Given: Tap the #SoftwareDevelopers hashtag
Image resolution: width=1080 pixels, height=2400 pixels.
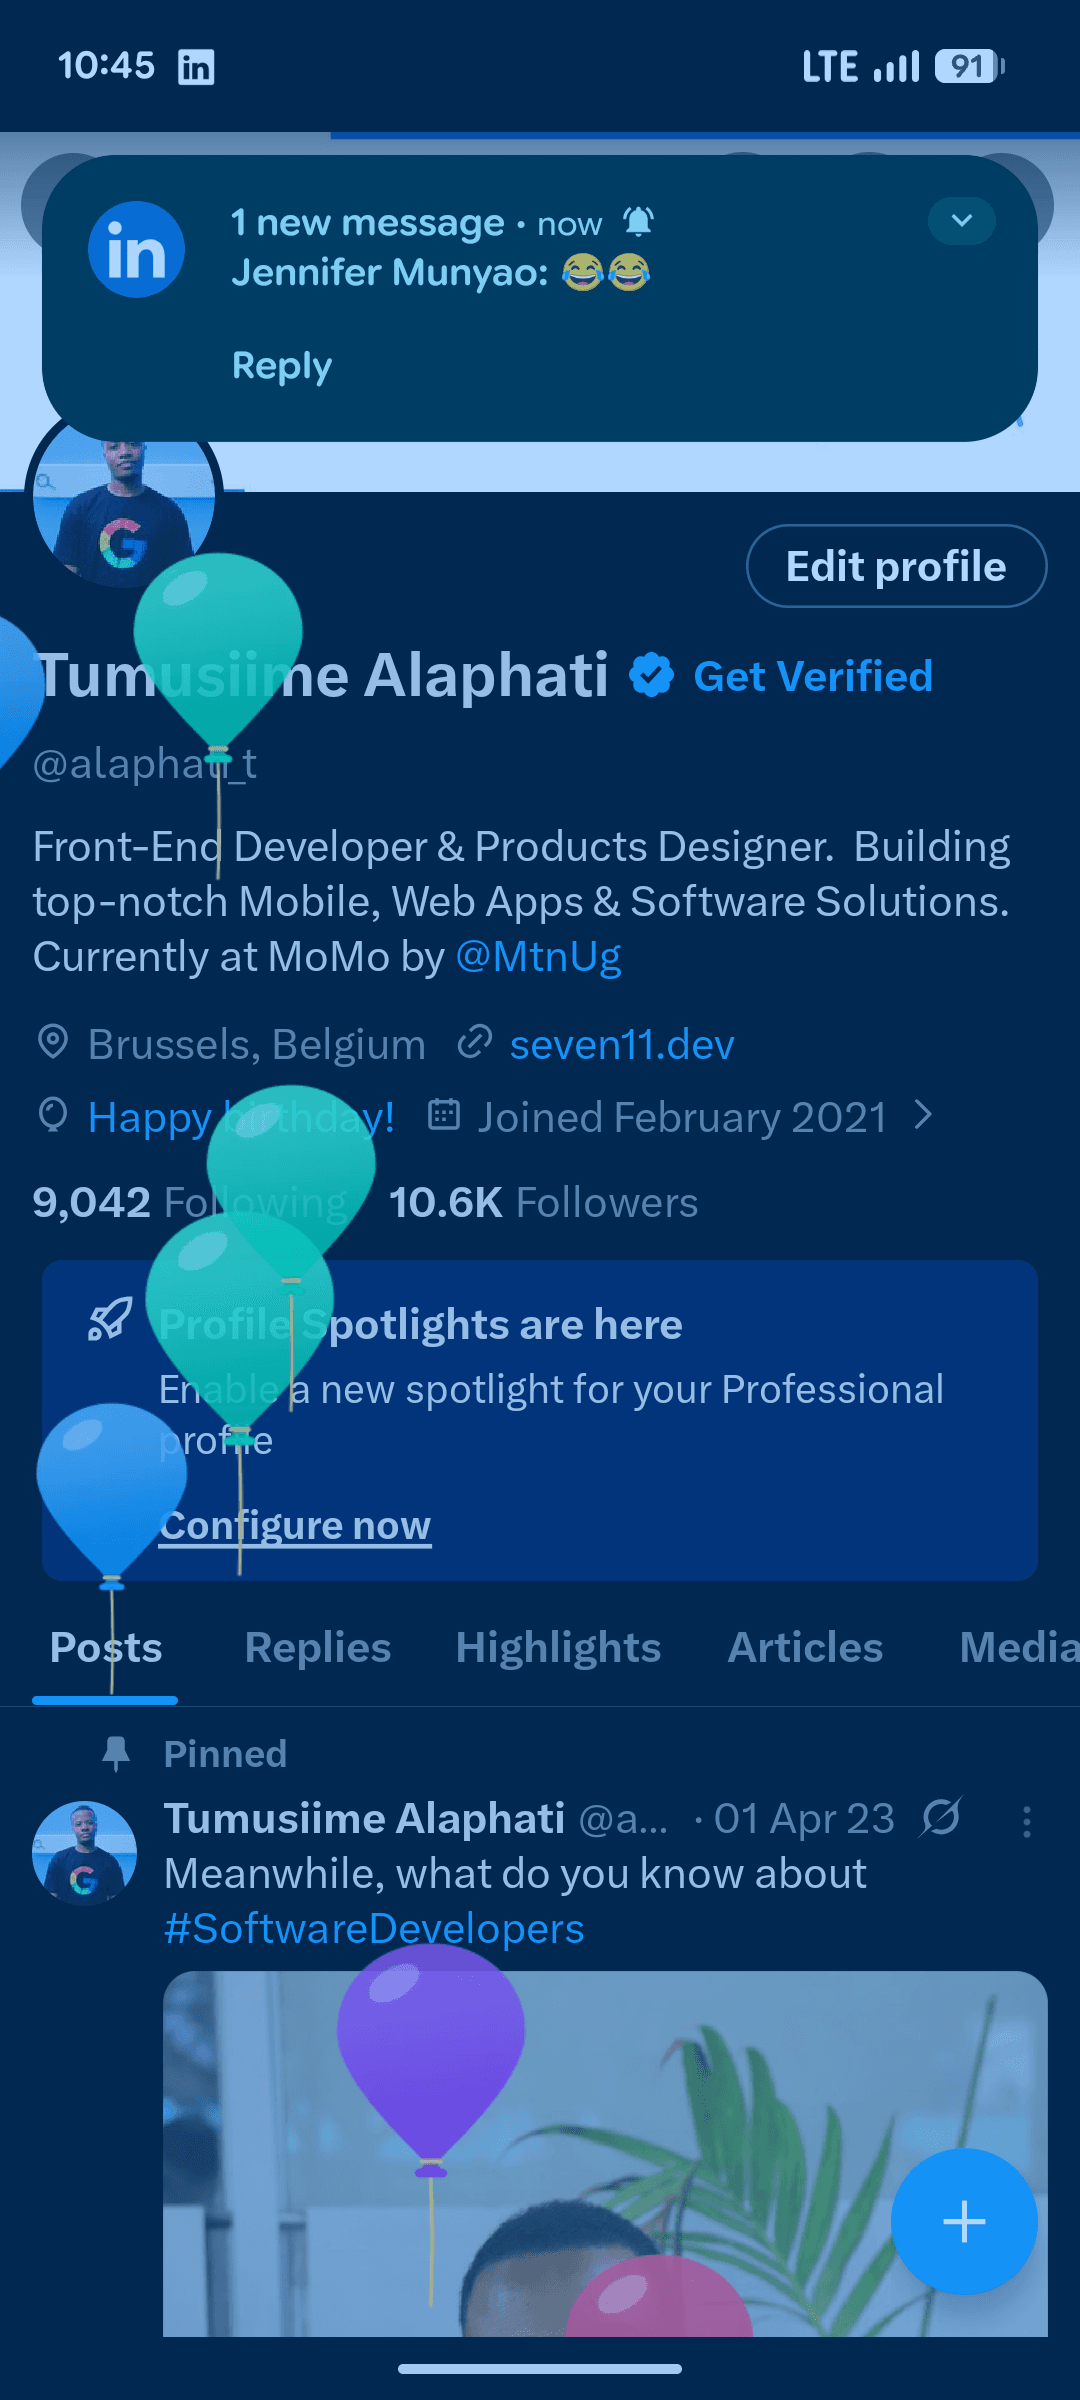Looking at the screenshot, I should pos(374,1929).
